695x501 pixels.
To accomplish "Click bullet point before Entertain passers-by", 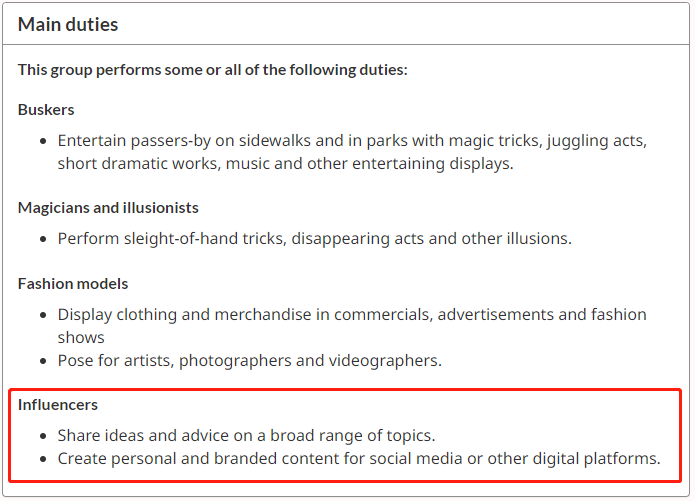I will pos(43,141).
